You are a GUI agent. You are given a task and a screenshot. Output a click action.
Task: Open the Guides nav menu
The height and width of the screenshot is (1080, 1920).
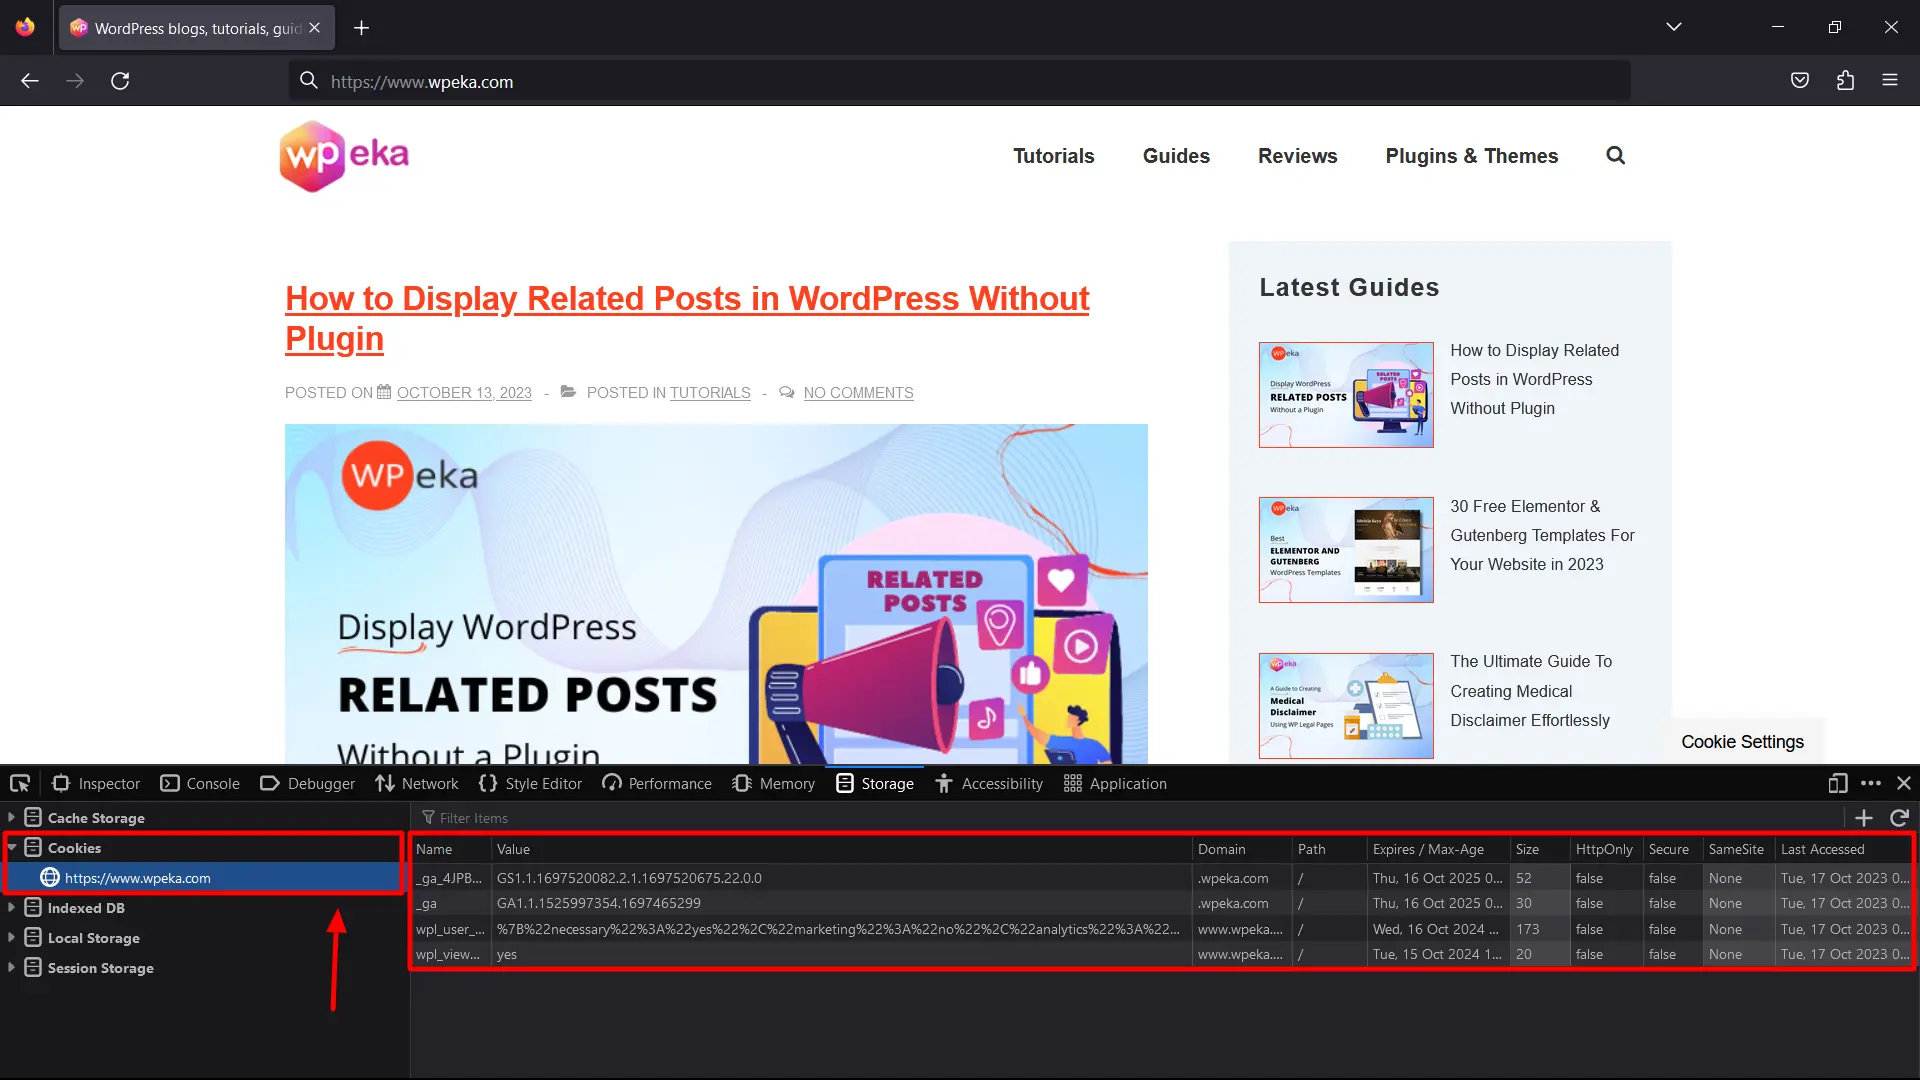point(1176,156)
